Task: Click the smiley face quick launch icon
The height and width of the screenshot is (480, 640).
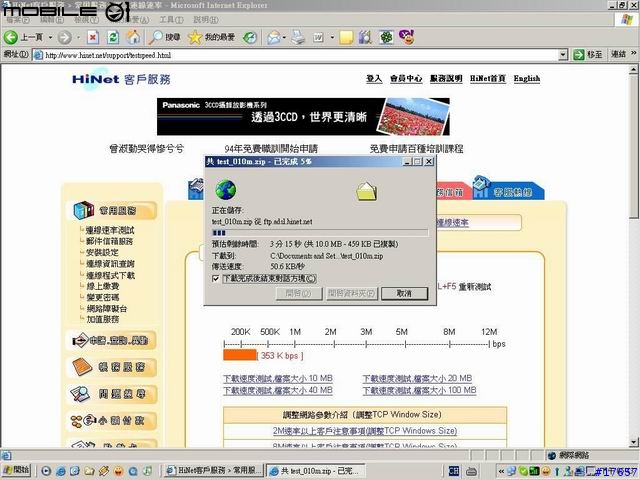Action: point(118,471)
